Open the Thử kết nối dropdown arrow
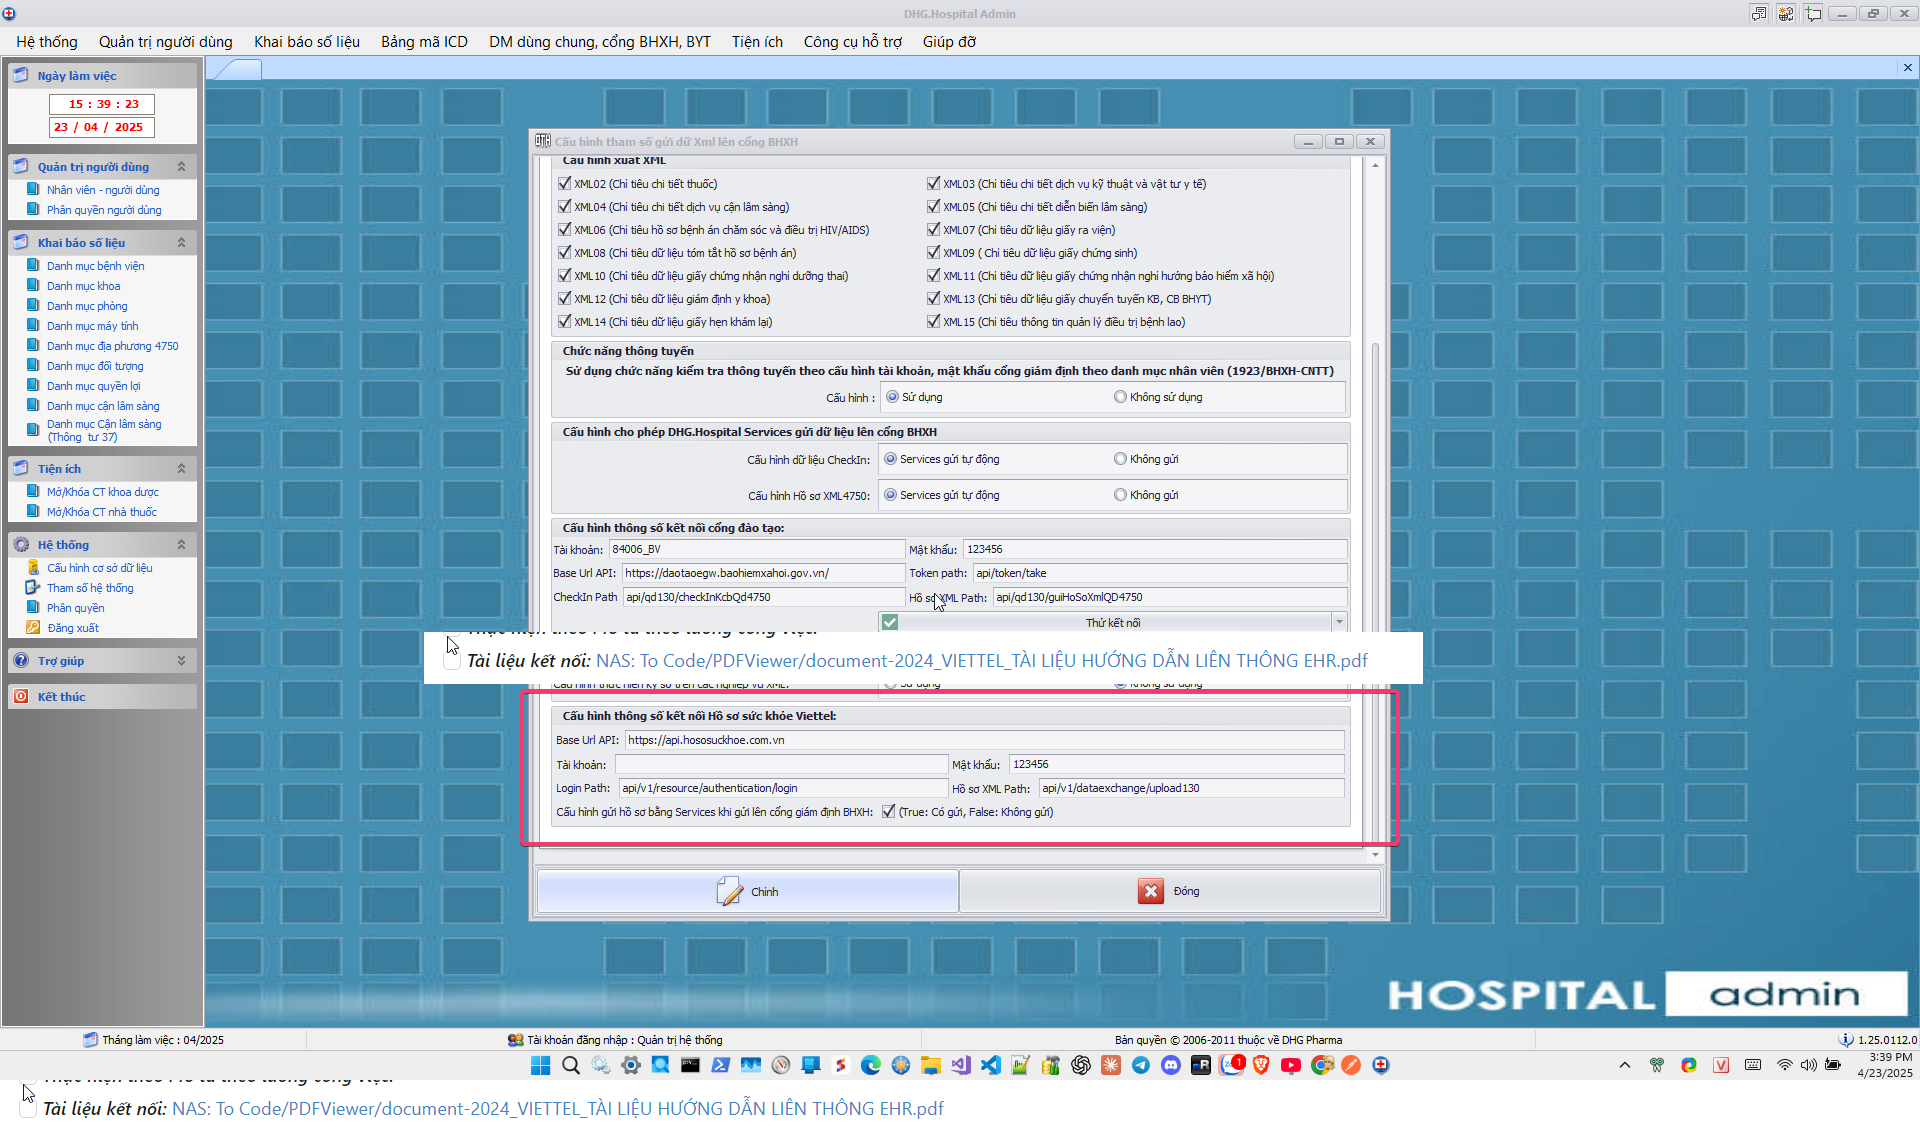This screenshot has width=1920, height=1132. pos(1339,622)
